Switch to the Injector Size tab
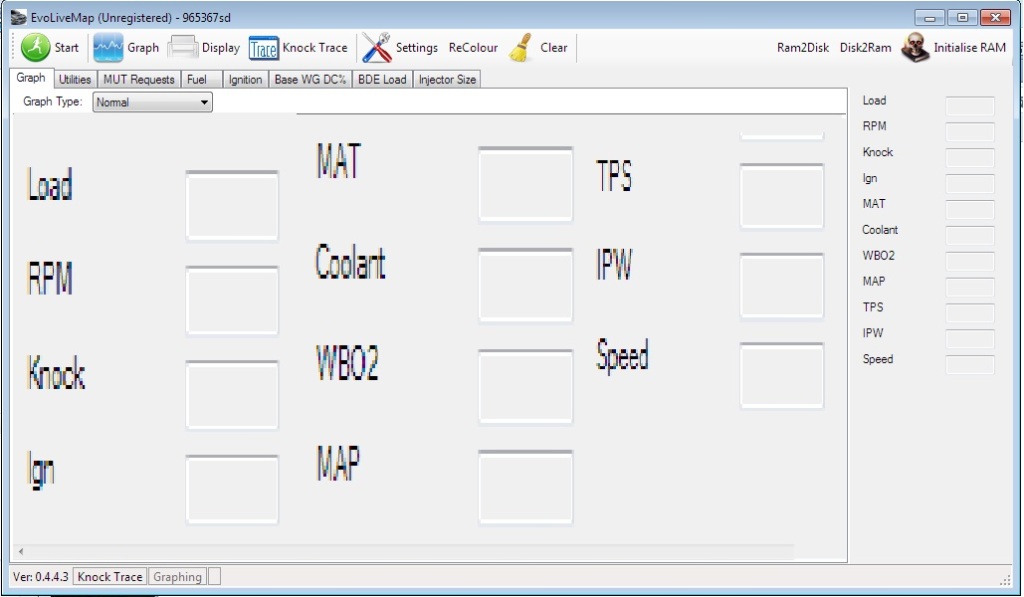The width and height of the screenshot is (1024, 597). pyautogui.click(x=447, y=80)
